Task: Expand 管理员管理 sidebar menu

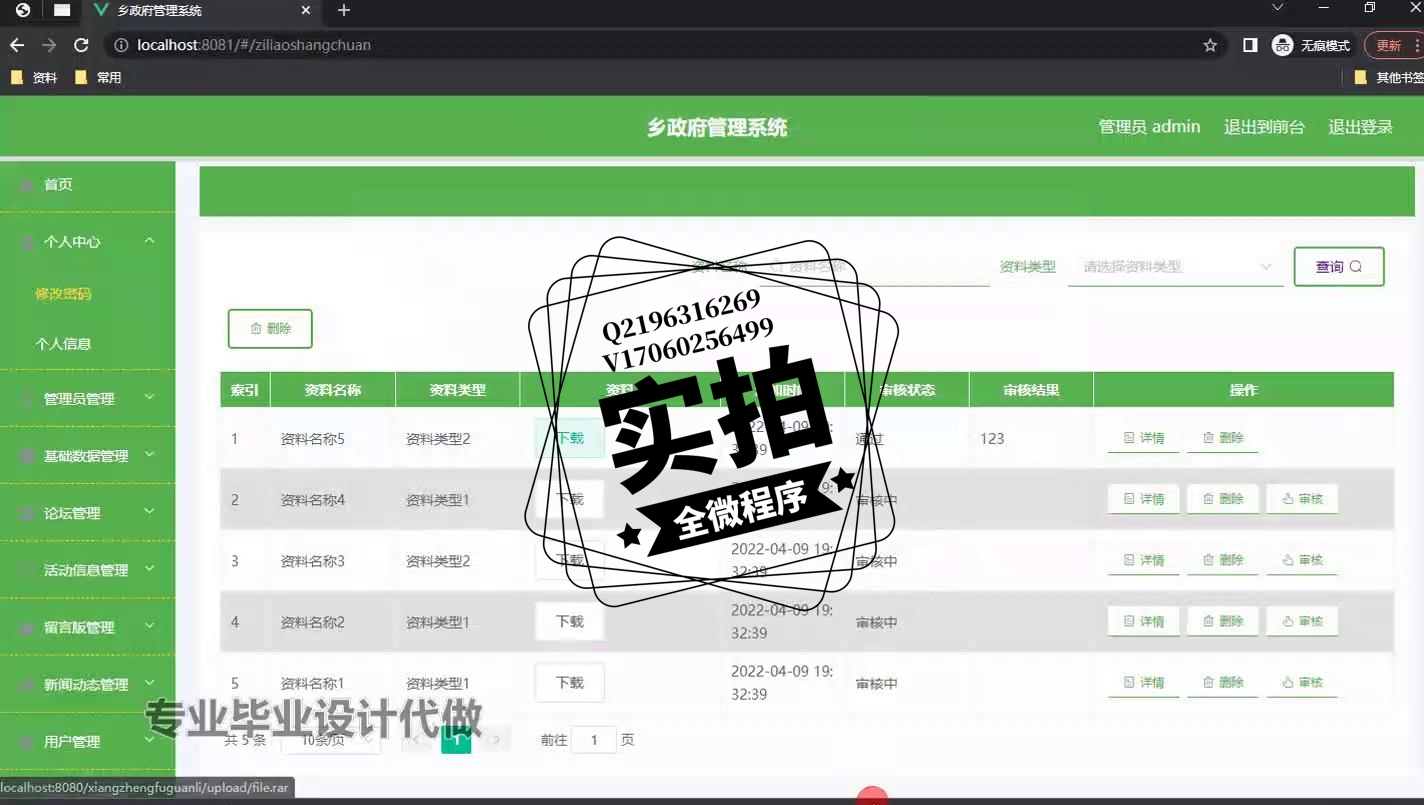Action: [x=87, y=399]
